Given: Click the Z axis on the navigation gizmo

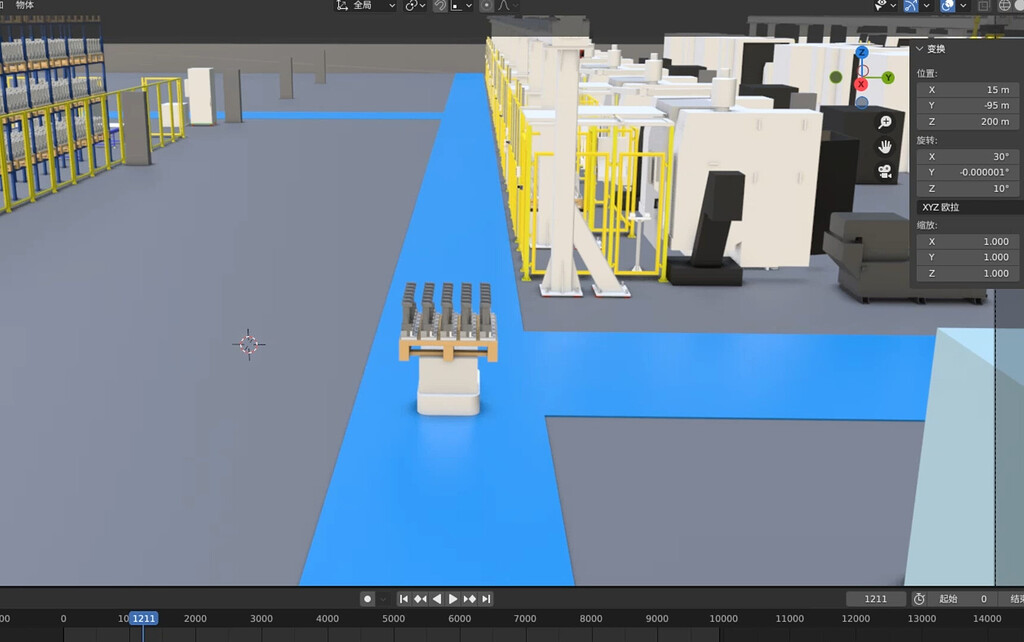Looking at the screenshot, I should pos(862,52).
